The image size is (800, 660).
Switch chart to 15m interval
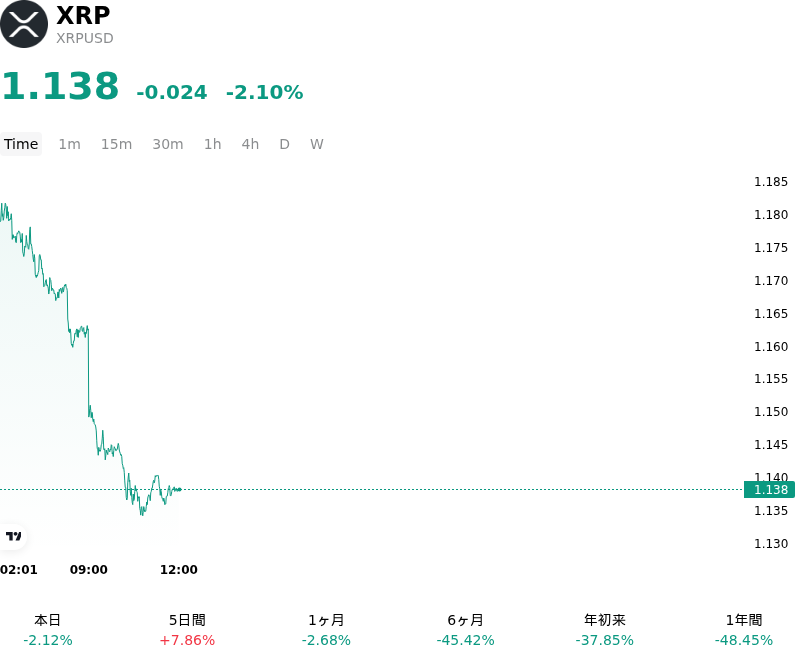click(116, 144)
